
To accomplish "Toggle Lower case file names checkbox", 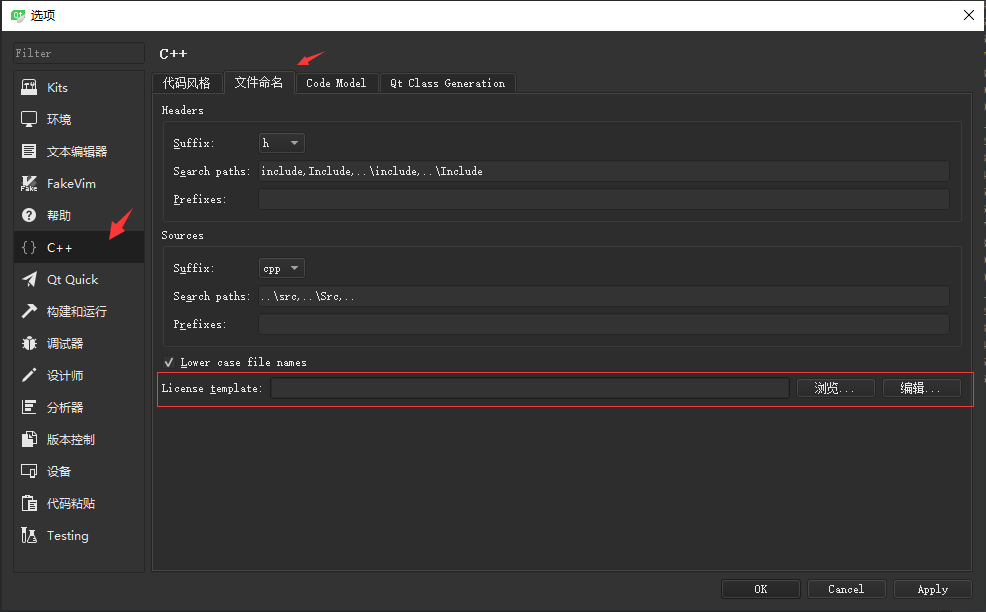I will (169, 362).
